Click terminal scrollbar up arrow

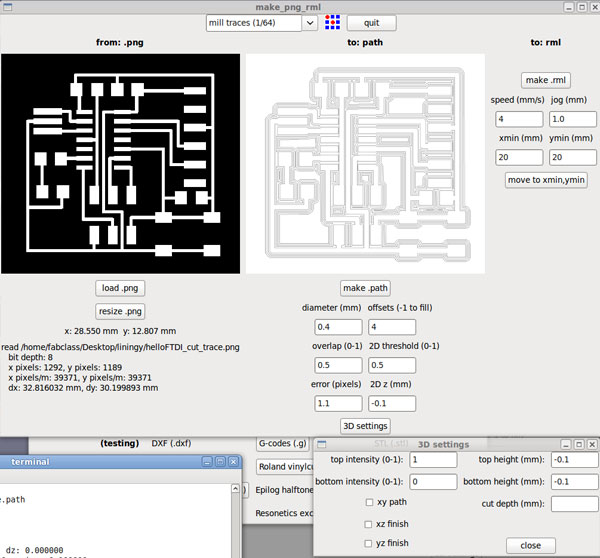coord(236,489)
